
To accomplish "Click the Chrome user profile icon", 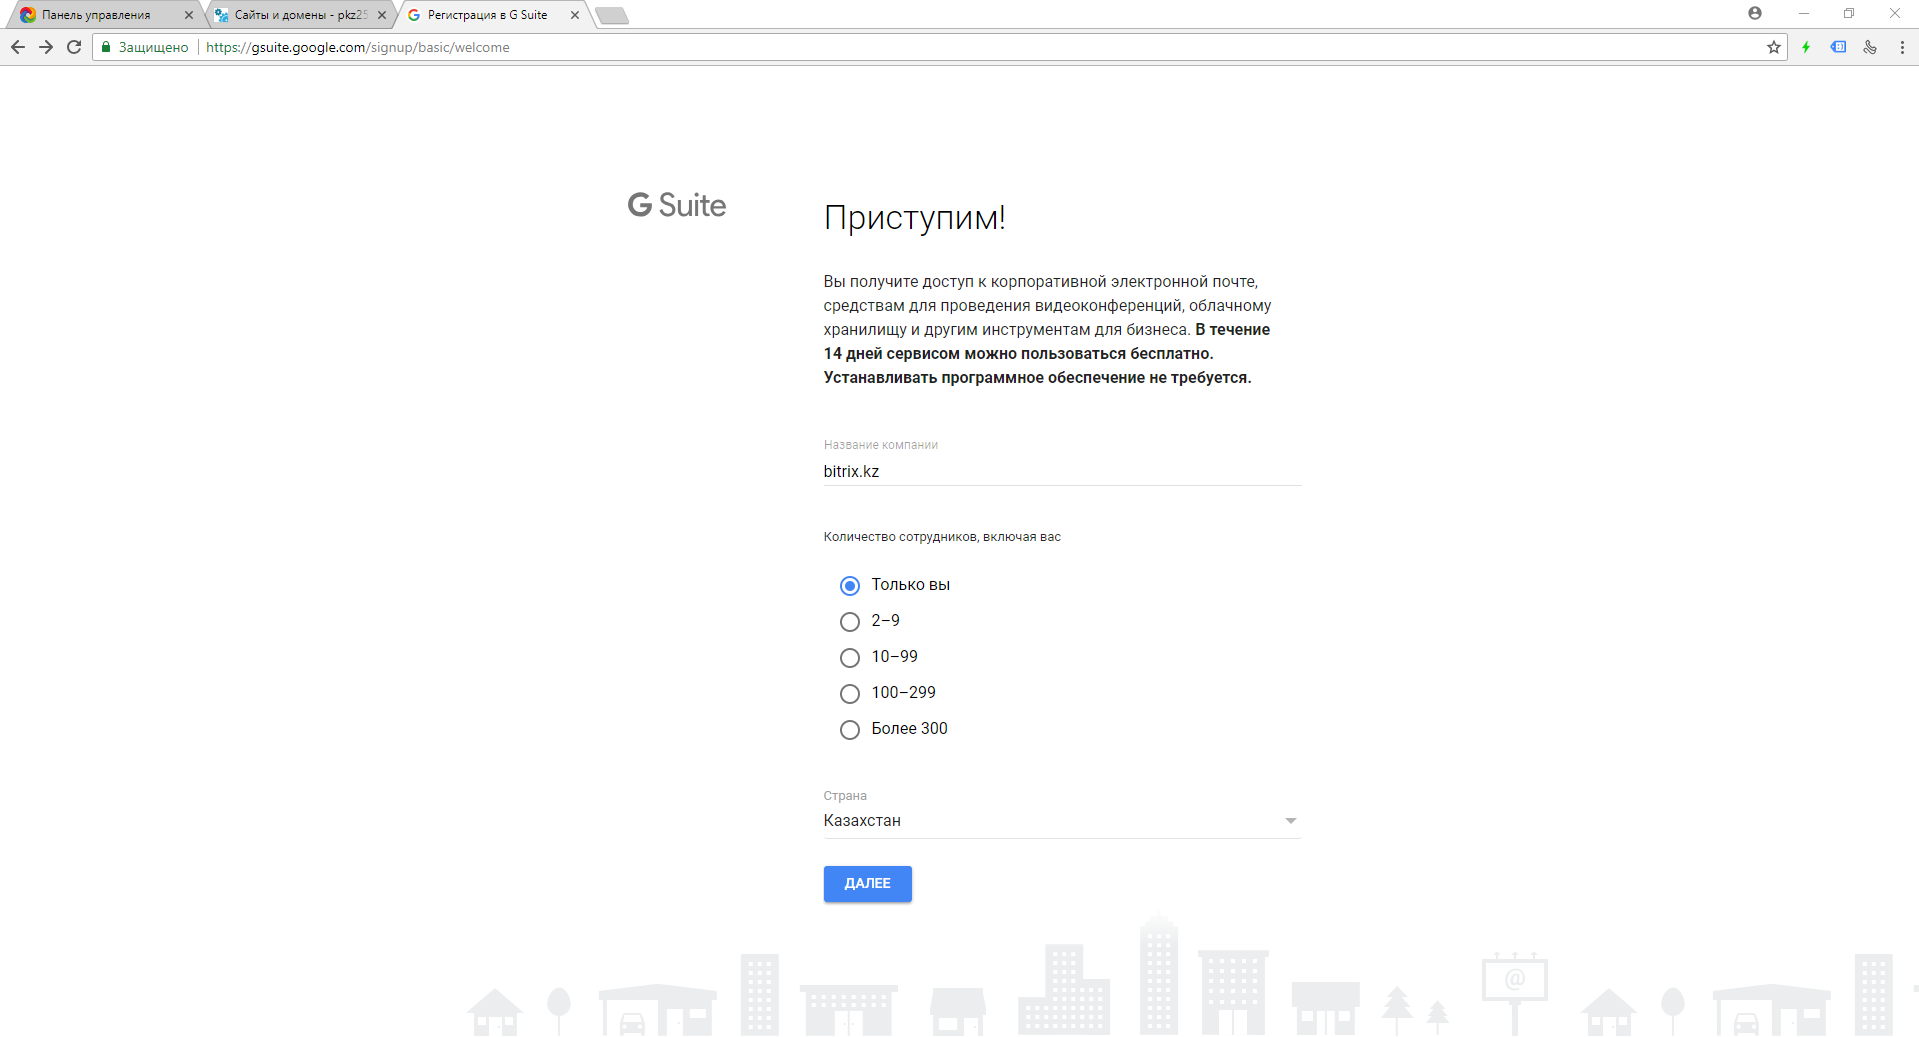I will (1754, 13).
